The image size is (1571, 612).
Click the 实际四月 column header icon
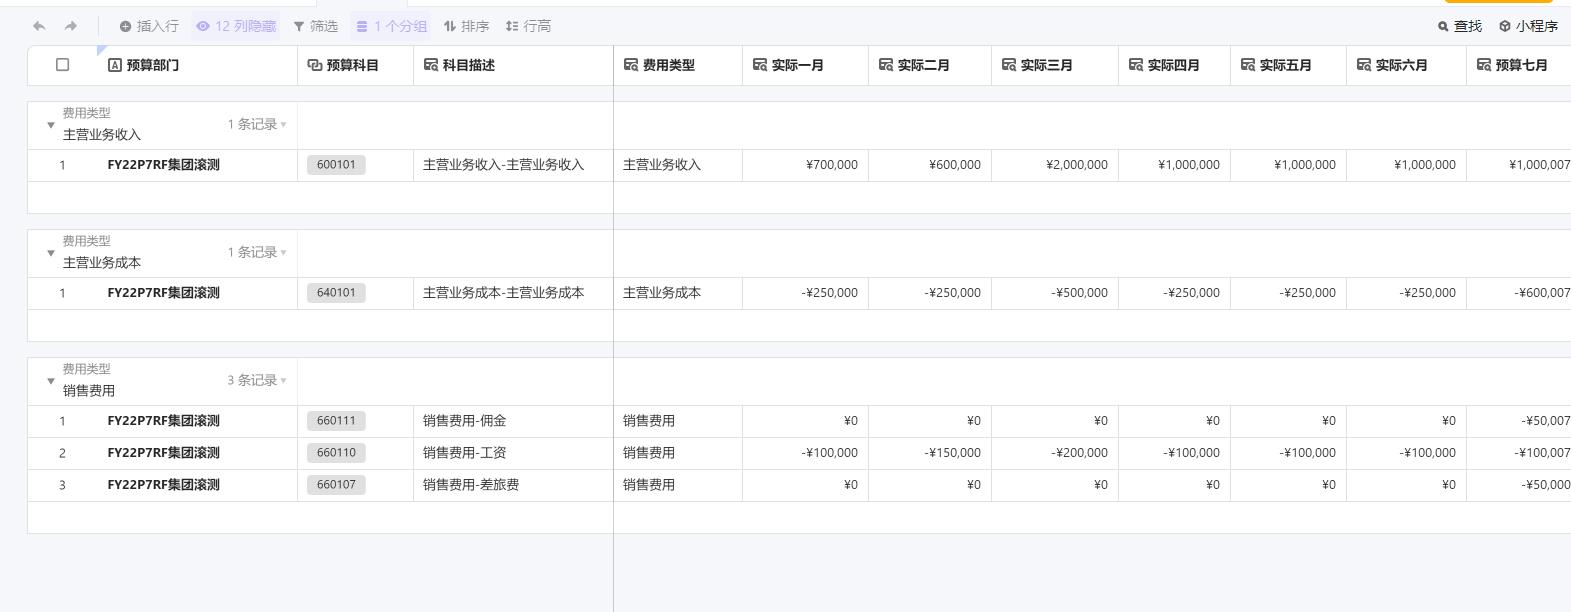(1136, 65)
